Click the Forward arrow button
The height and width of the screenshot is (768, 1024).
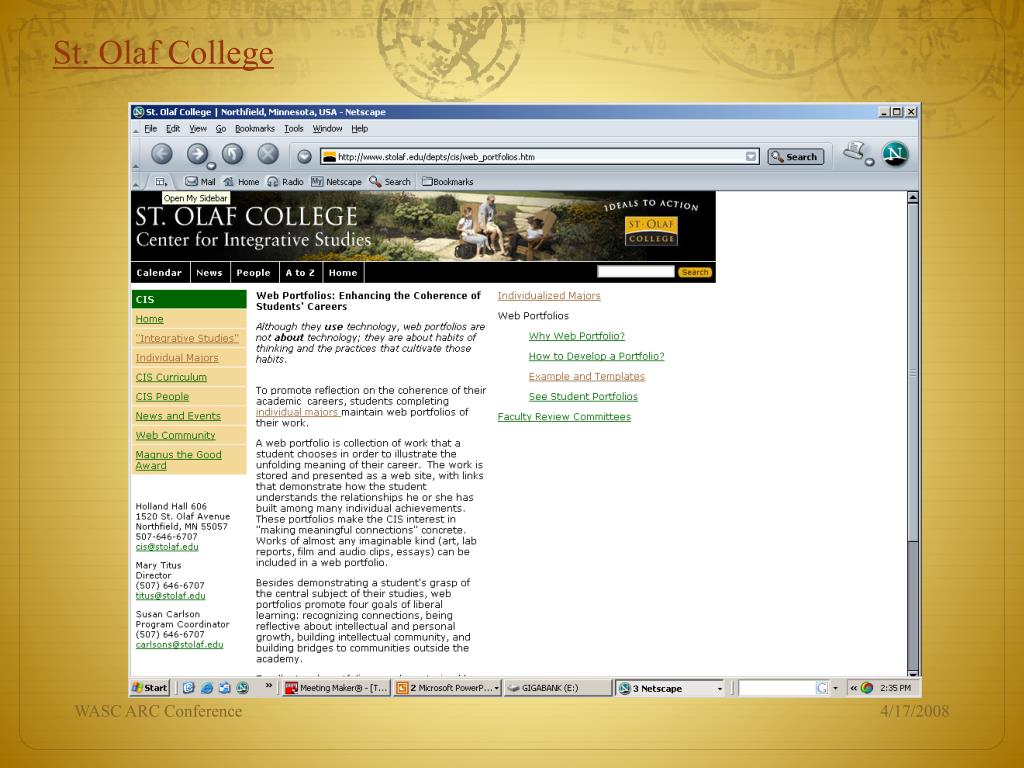(197, 154)
